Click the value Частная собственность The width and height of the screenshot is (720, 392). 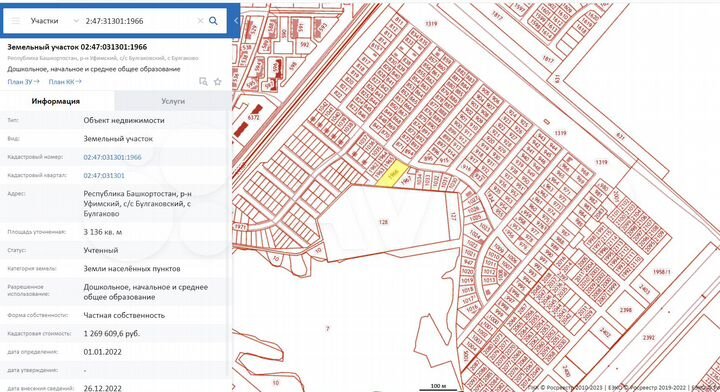coord(124,315)
